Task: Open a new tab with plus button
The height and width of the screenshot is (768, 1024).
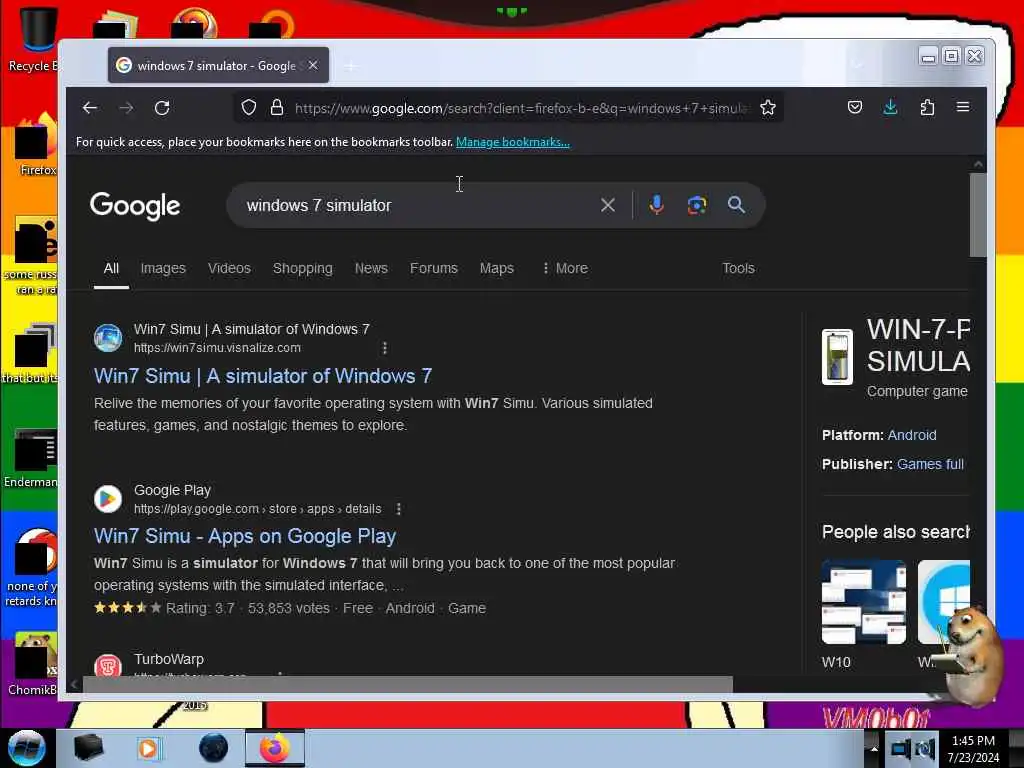Action: point(351,66)
